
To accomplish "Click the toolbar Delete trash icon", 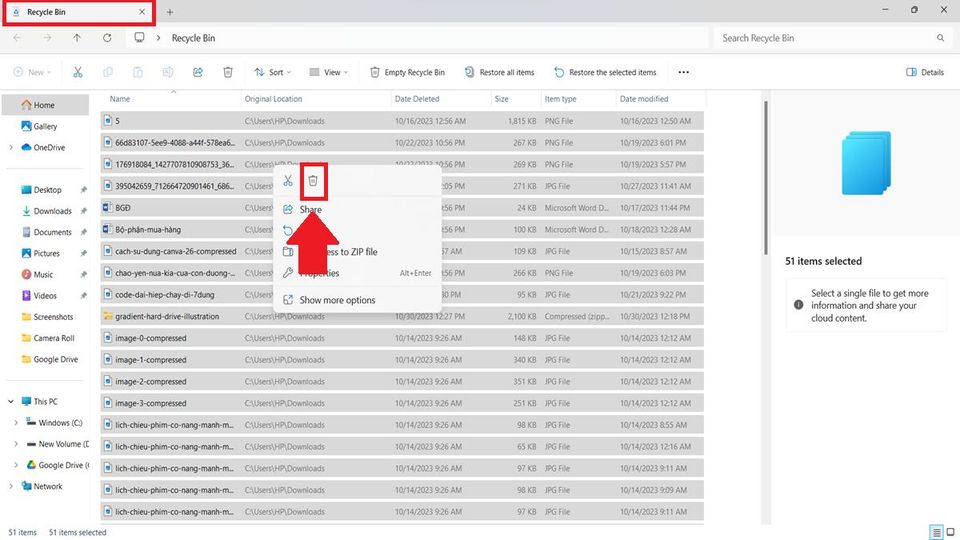I will [228, 72].
